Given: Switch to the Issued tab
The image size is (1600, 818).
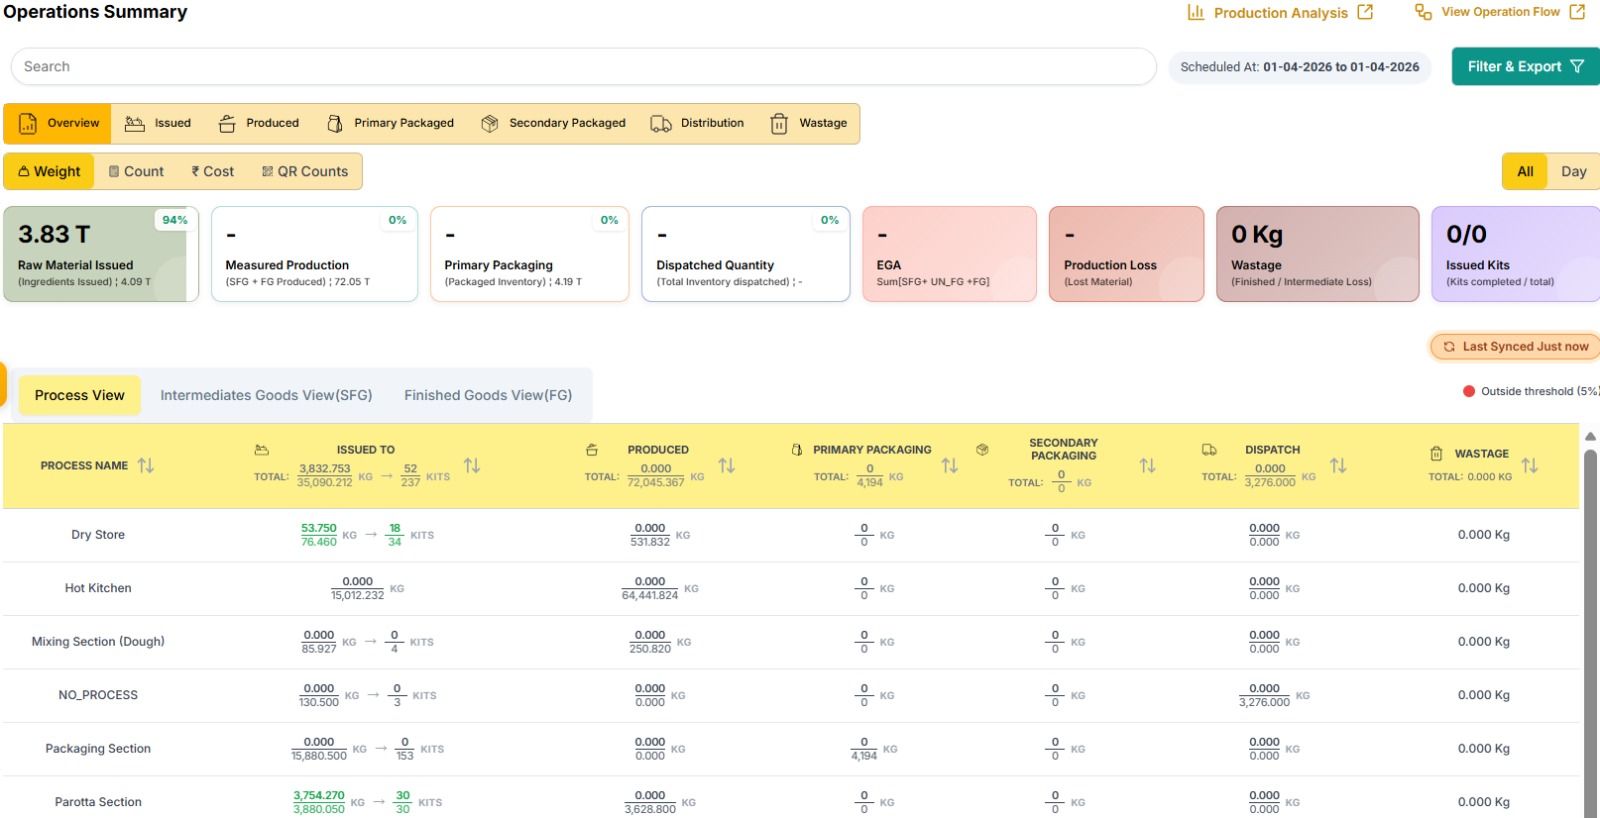Looking at the screenshot, I should [x=158, y=123].
